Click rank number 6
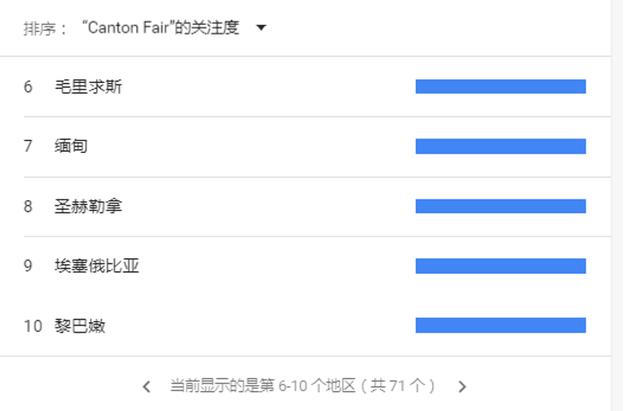The image size is (640, 411). pos(28,87)
